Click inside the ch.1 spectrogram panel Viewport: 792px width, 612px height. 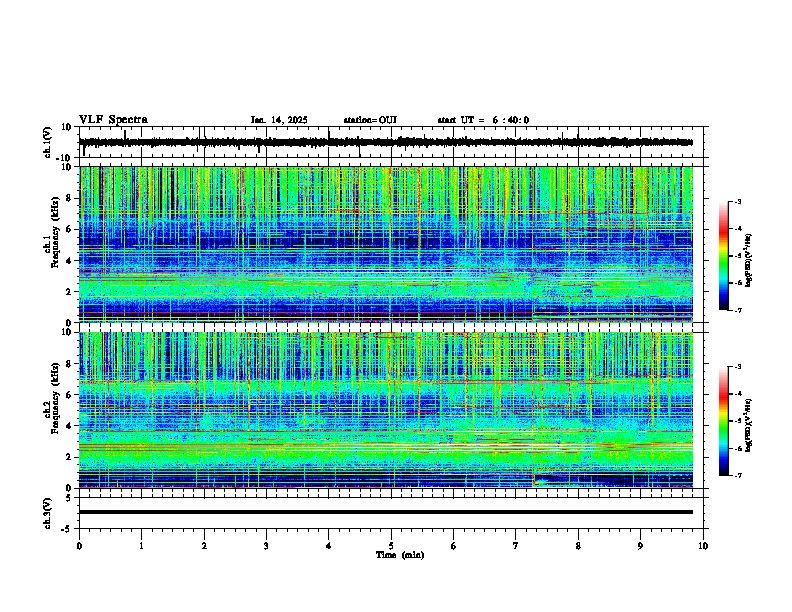click(386, 244)
